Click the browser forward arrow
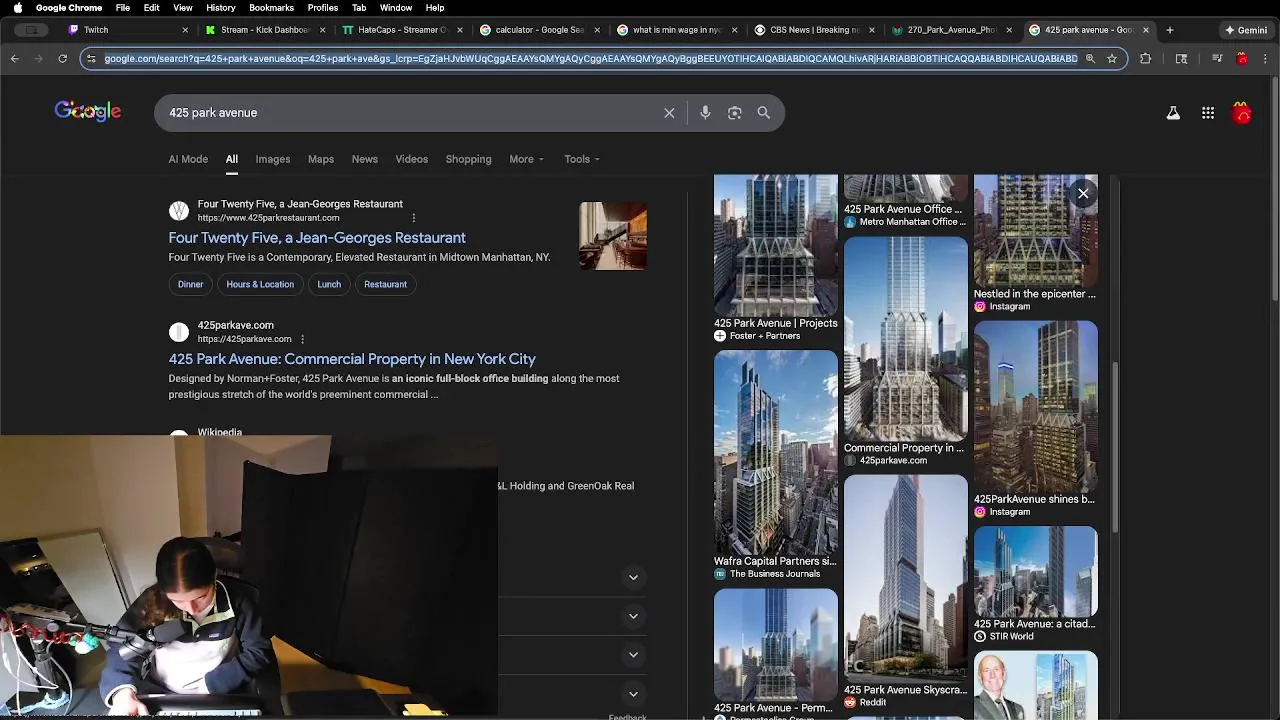Image resolution: width=1280 pixels, height=720 pixels. (39, 59)
